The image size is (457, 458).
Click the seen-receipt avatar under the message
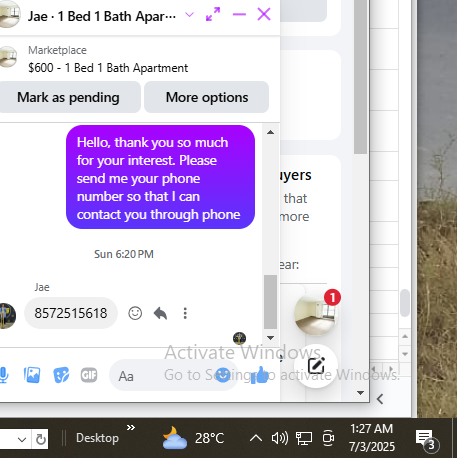tap(239, 338)
